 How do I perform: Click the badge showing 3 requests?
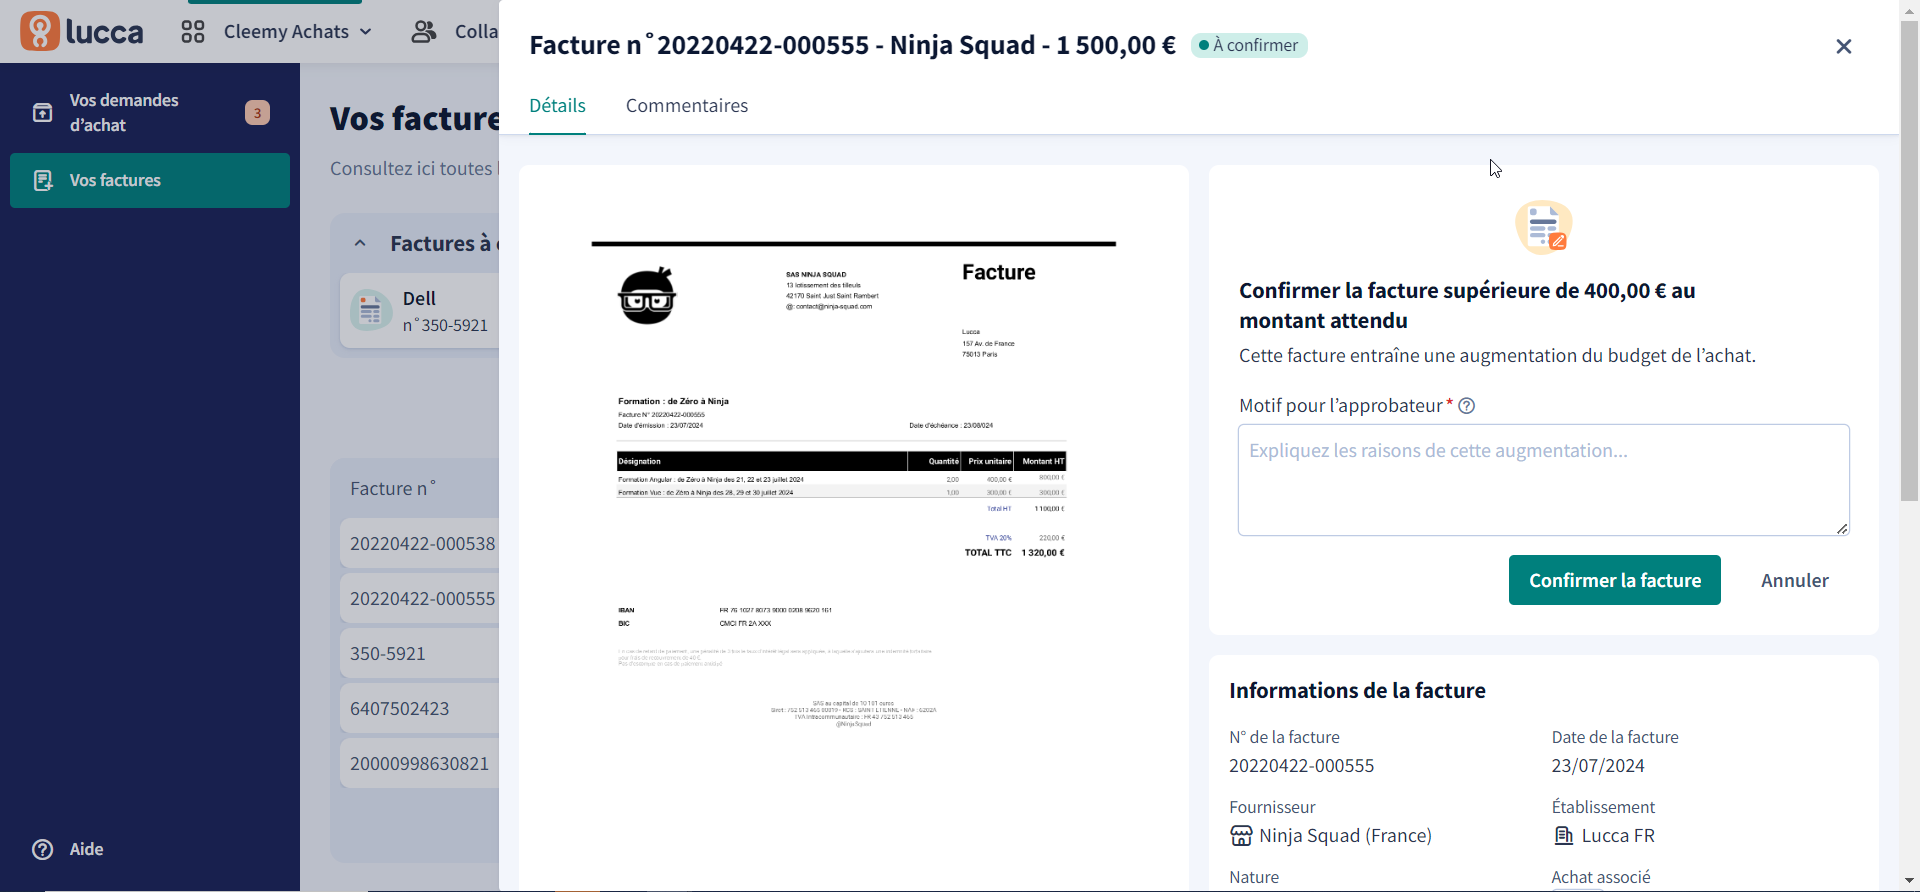coord(257,113)
